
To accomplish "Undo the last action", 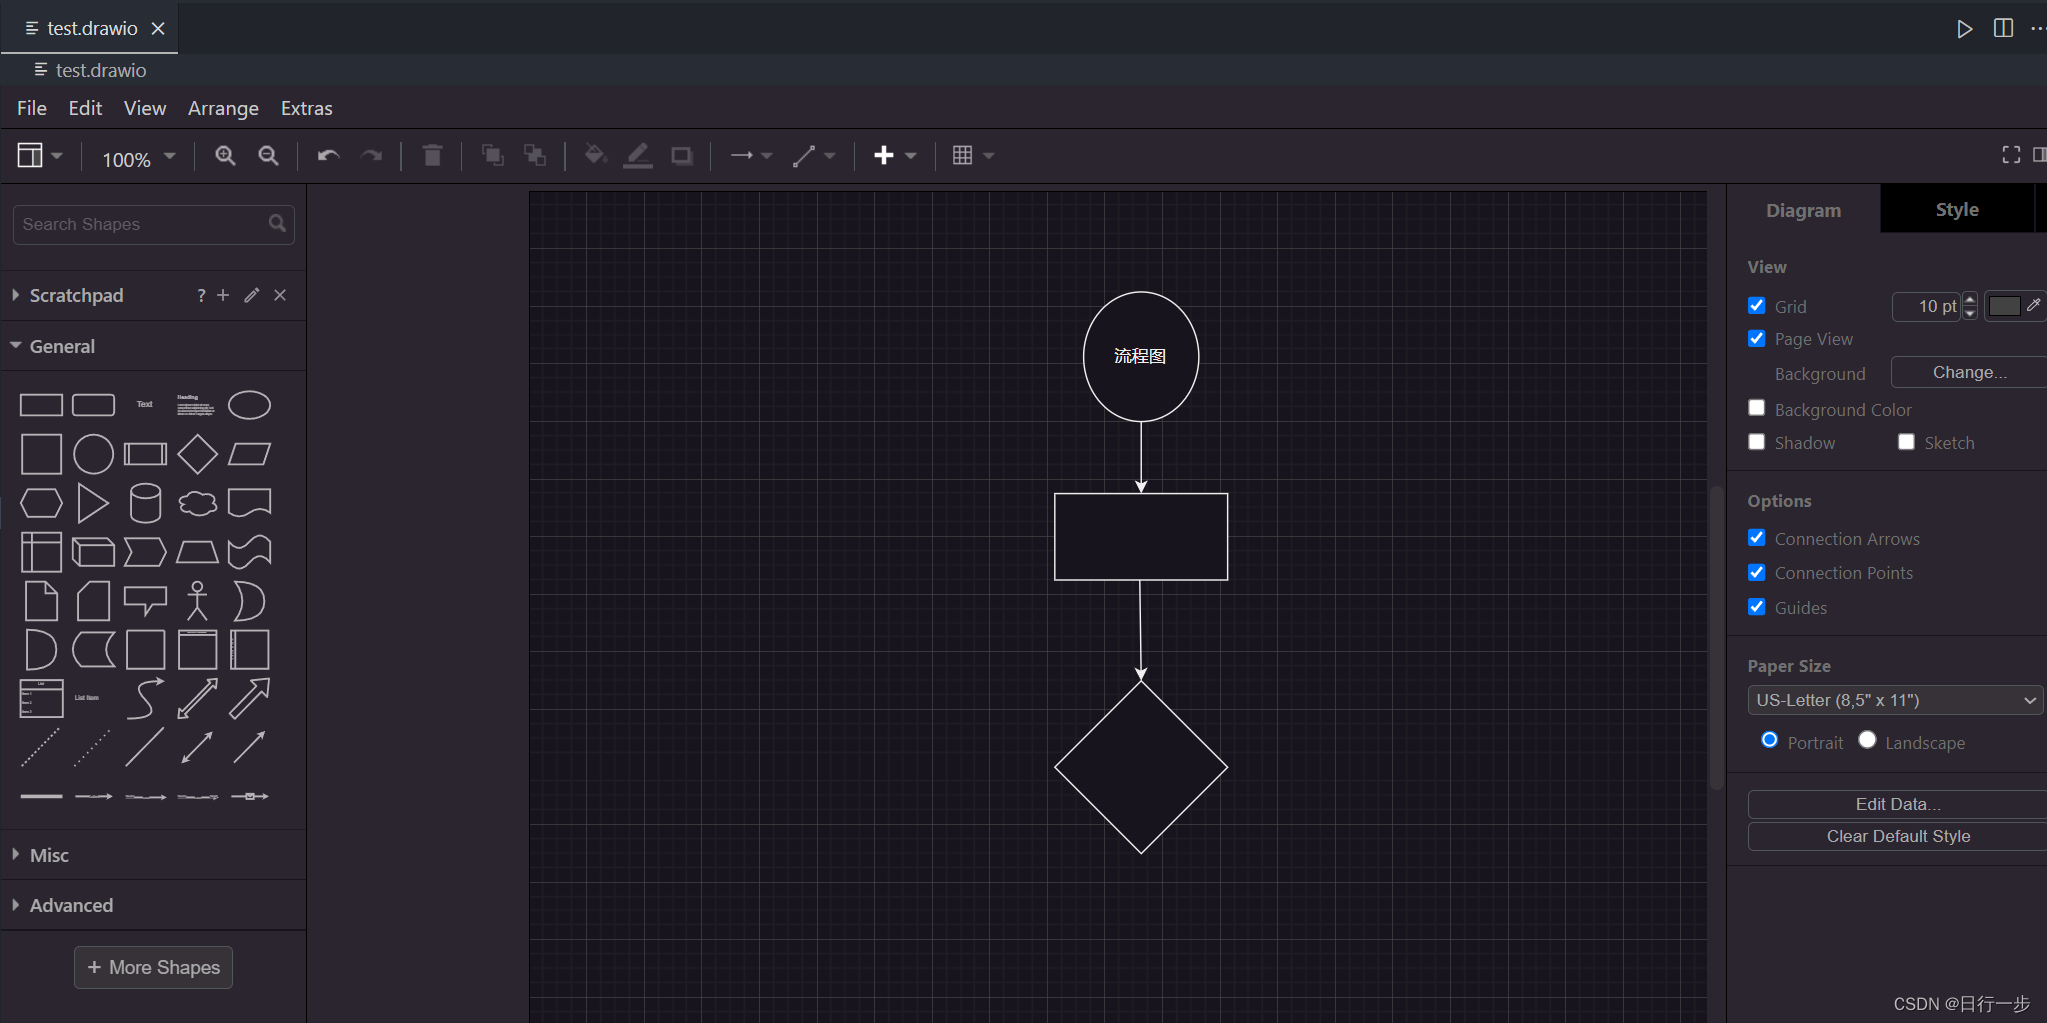I will click(x=328, y=156).
